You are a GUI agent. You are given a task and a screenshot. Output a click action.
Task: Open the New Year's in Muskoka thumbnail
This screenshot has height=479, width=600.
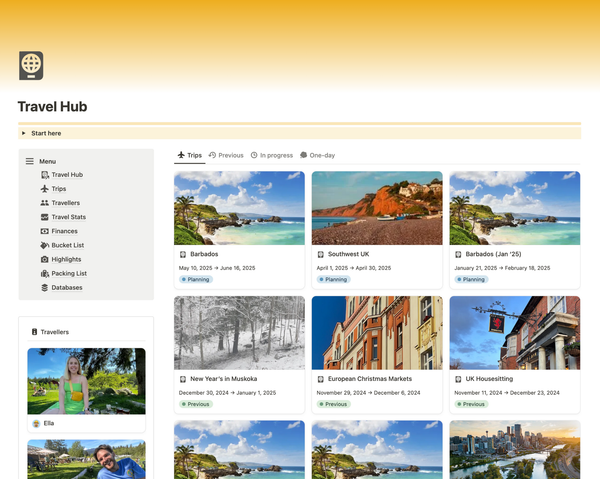point(239,332)
